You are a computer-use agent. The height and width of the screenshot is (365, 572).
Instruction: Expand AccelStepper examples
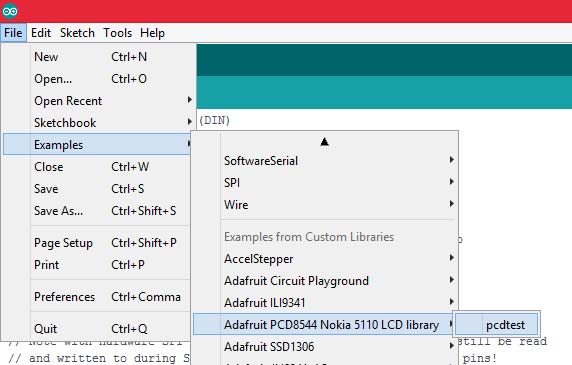click(x=325, y=259)
